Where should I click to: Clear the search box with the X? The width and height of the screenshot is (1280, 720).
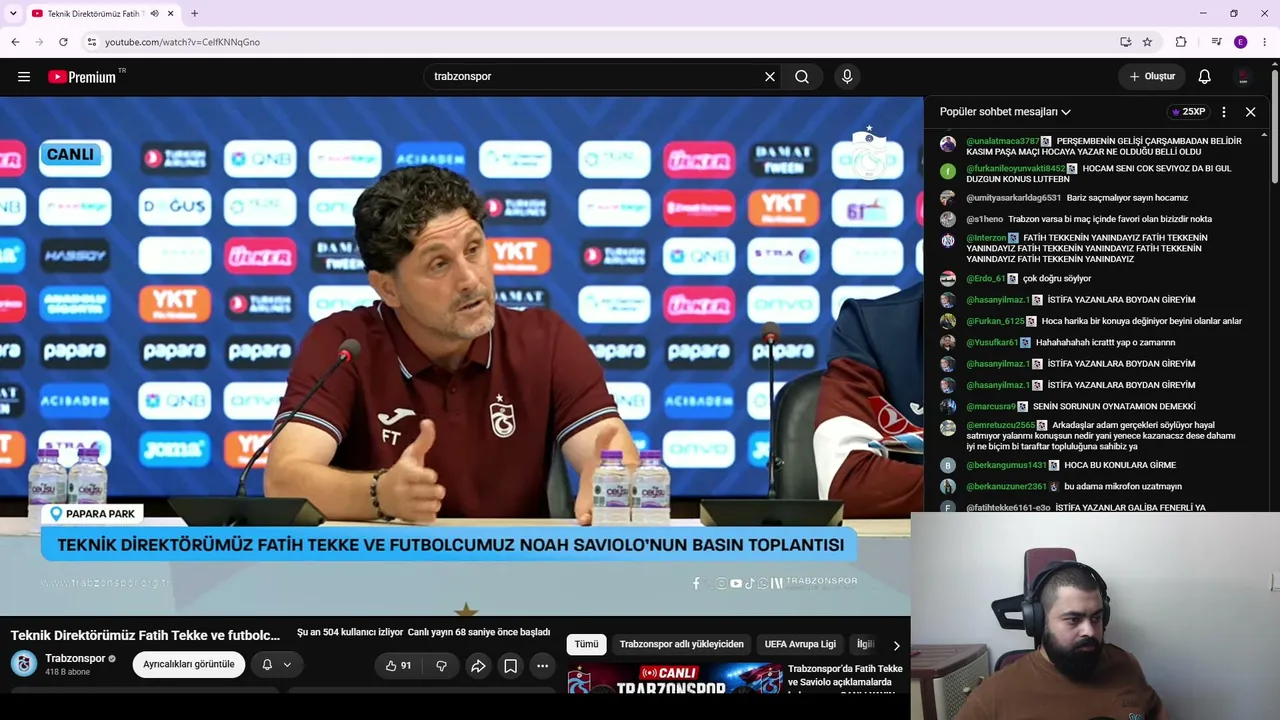[770, 77]
